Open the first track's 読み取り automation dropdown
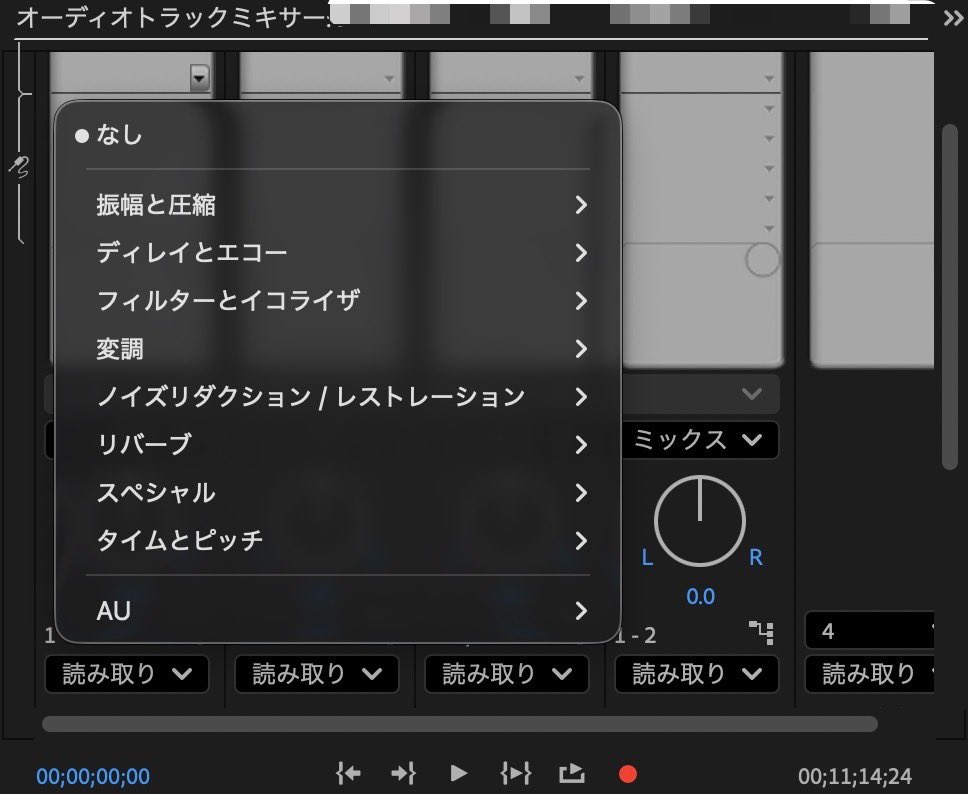The image size is (968, 794). [x=127, y=674]
